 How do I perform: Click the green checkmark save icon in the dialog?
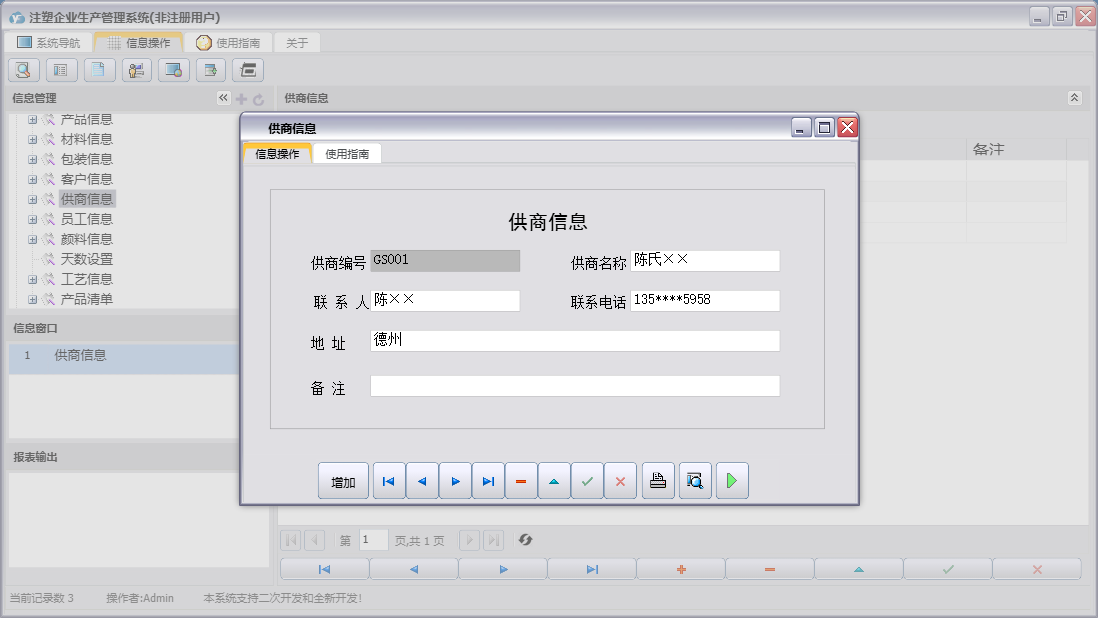point(587,481)
